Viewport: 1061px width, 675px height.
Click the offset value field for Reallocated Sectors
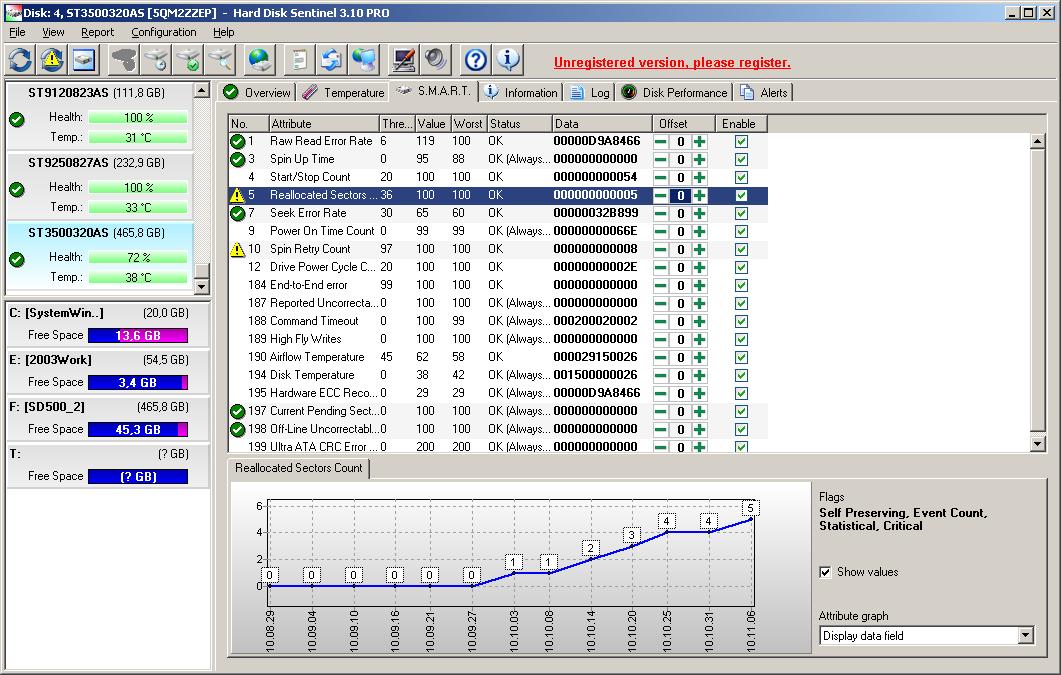tap(680, 195)
